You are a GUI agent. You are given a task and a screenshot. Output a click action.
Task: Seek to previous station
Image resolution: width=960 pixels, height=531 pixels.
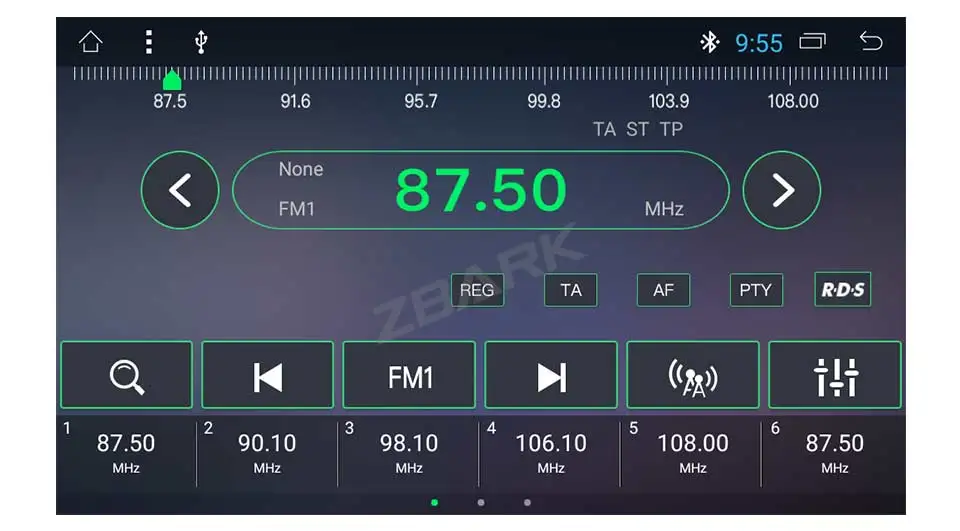pyautogui.click(x=268, y=375)
